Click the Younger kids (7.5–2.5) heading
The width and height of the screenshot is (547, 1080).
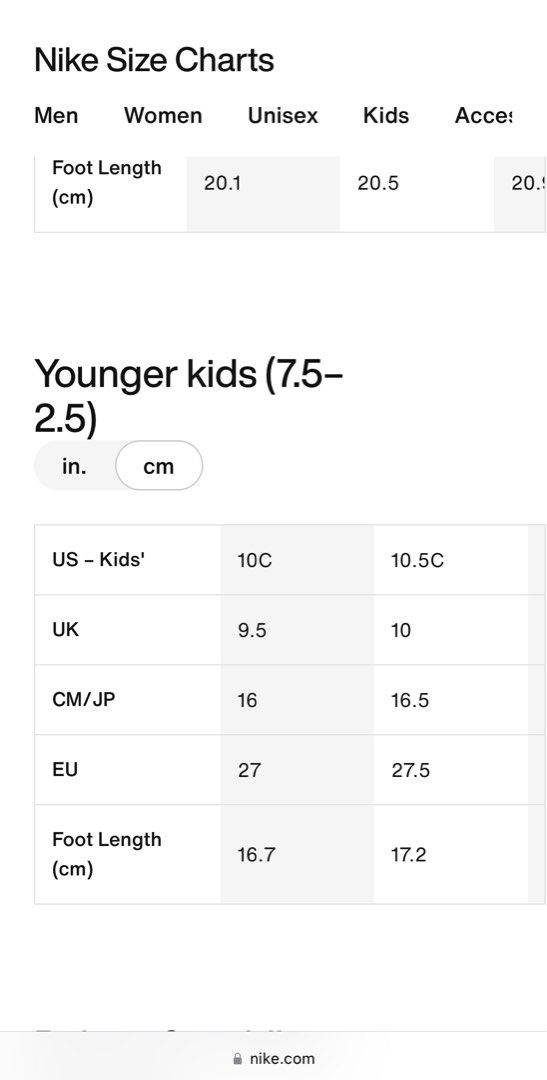(x=189, y=395)
